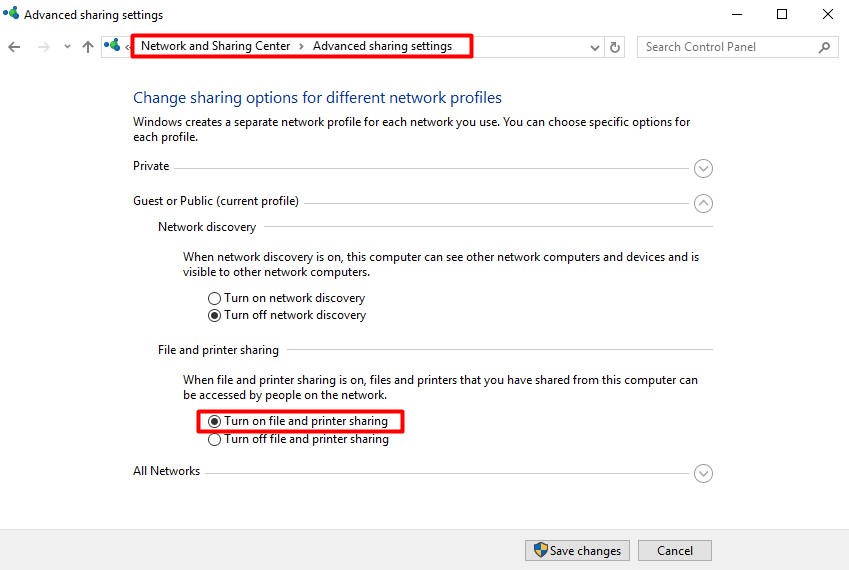Click the search magnifier icon

click(x=824, y=47)
